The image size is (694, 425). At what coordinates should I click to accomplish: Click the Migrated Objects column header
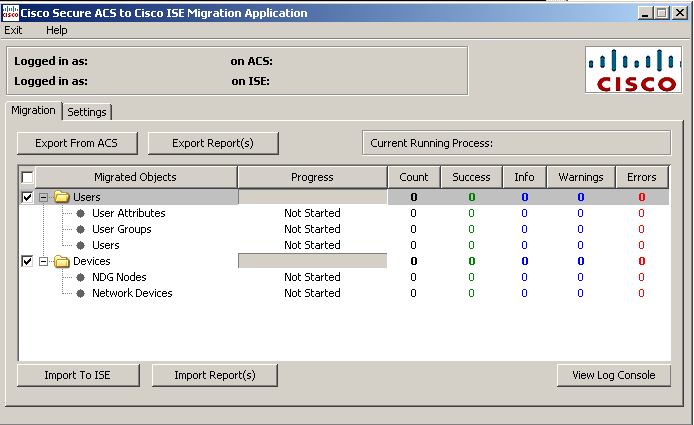pos(136,177)
